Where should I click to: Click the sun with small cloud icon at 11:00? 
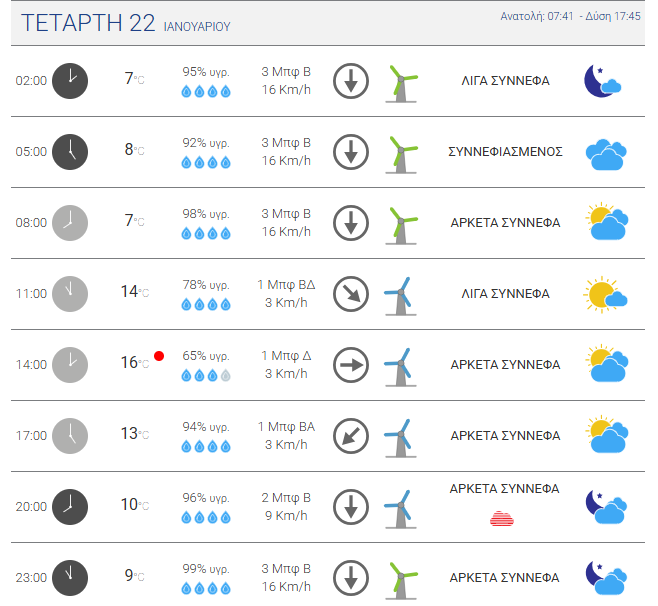tap(605, 294)
